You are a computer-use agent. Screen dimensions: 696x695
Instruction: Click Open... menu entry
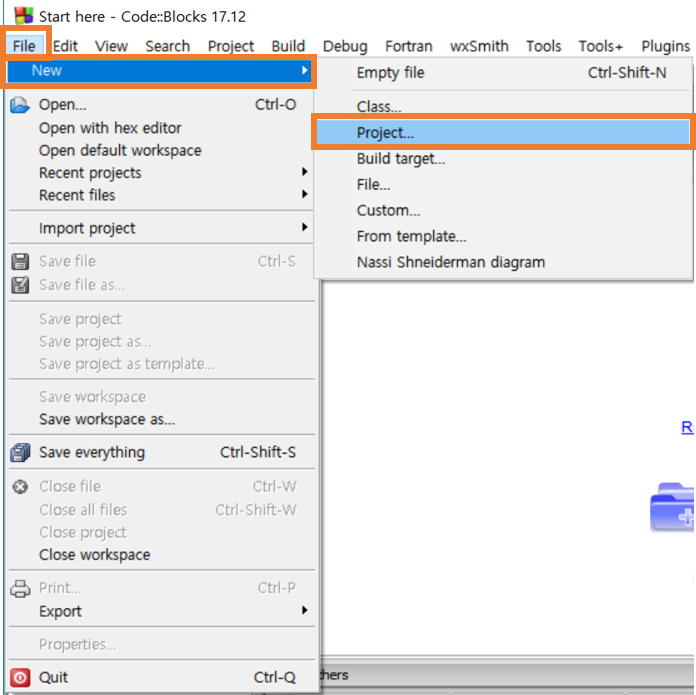coord(161,105)
